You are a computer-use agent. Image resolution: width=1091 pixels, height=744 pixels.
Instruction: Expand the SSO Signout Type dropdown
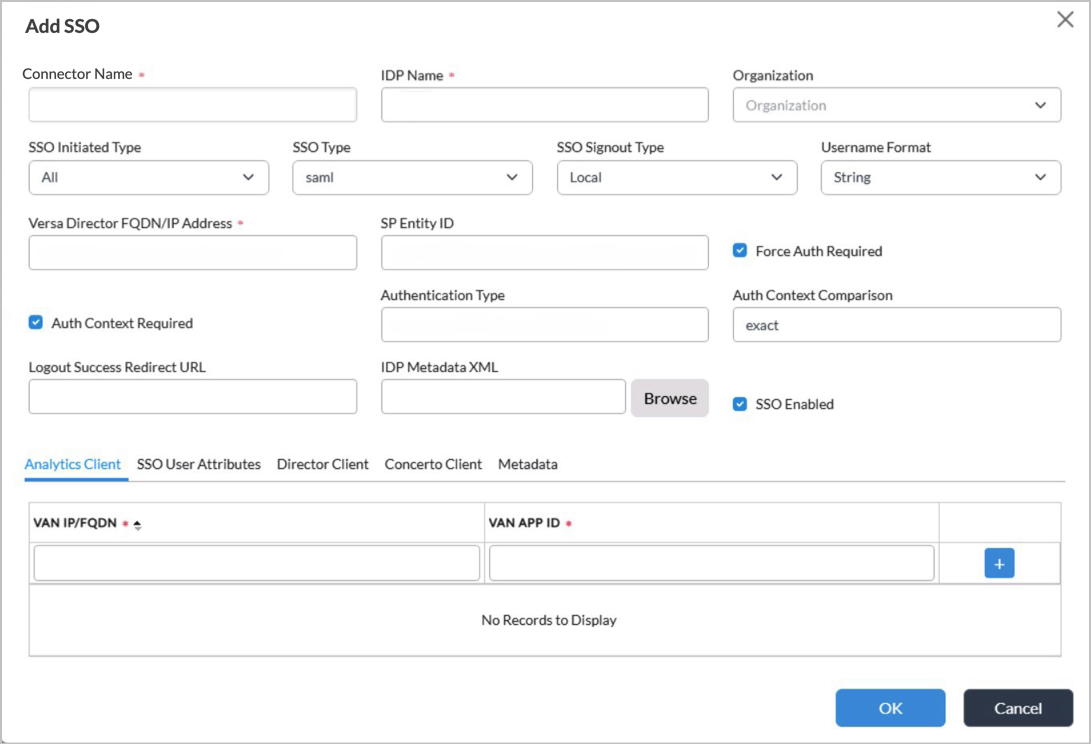click(676, 177)
